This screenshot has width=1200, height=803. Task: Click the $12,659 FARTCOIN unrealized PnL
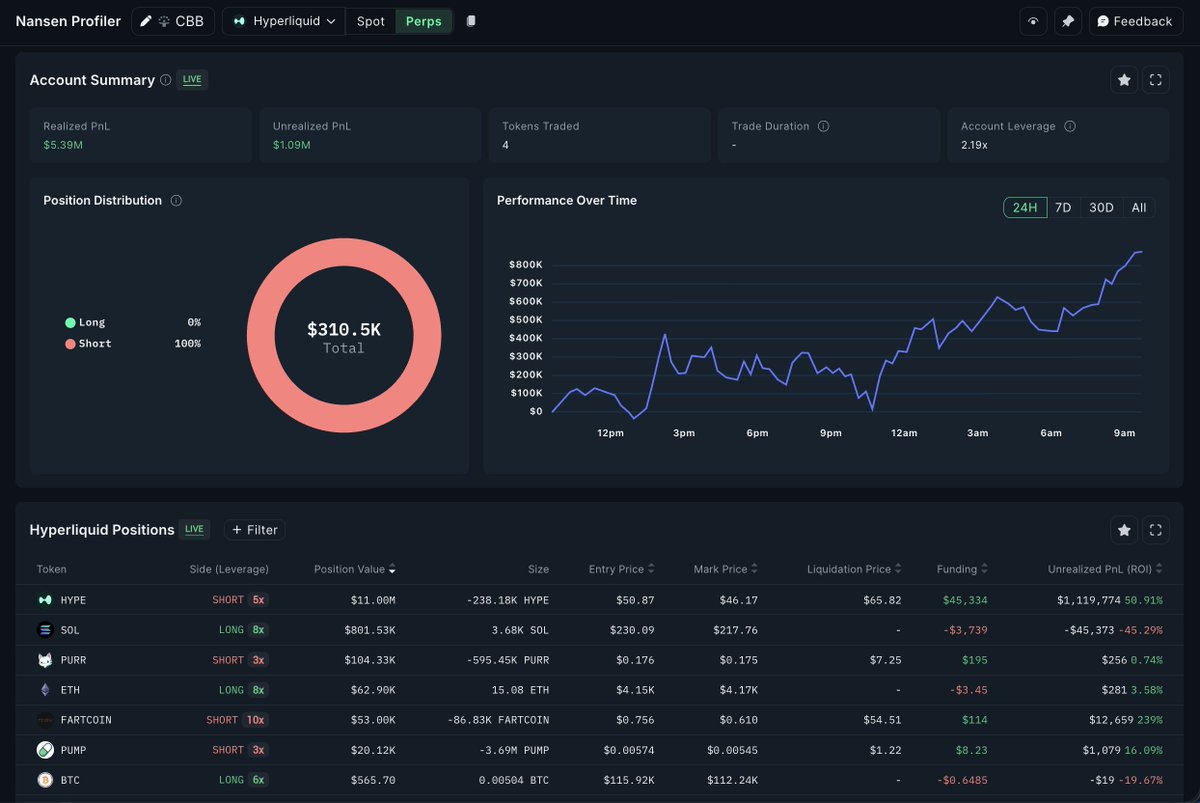(x=1111, y=720)
